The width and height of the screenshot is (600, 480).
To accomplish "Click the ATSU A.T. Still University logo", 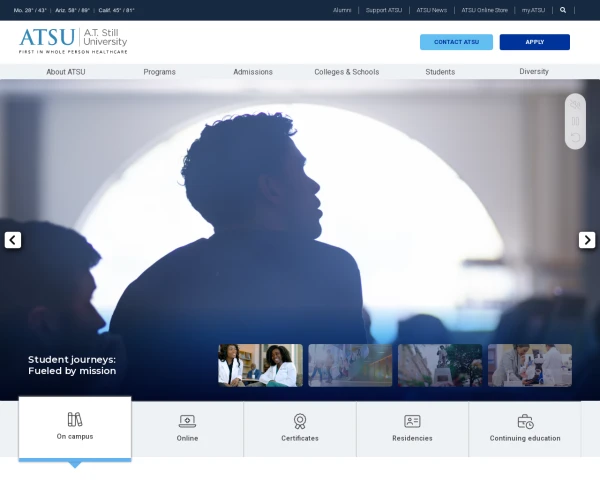I will coord(73,41).
